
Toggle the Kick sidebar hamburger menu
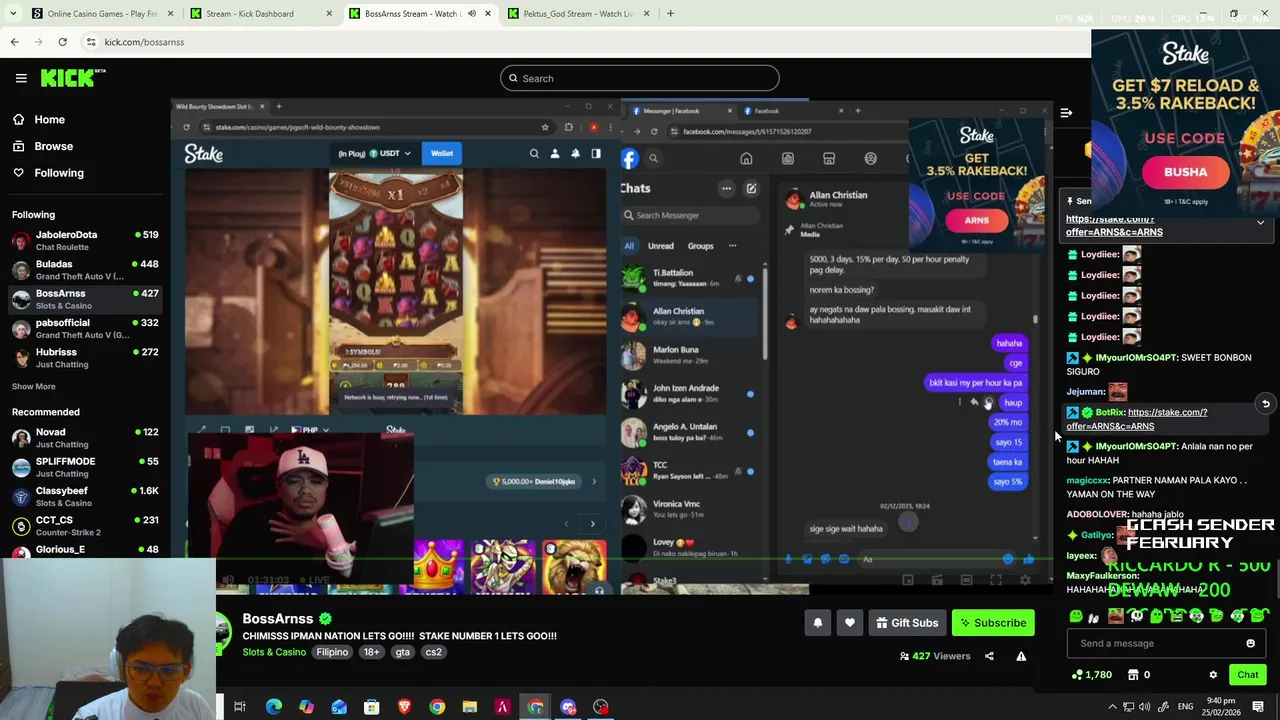coord(21,78)
